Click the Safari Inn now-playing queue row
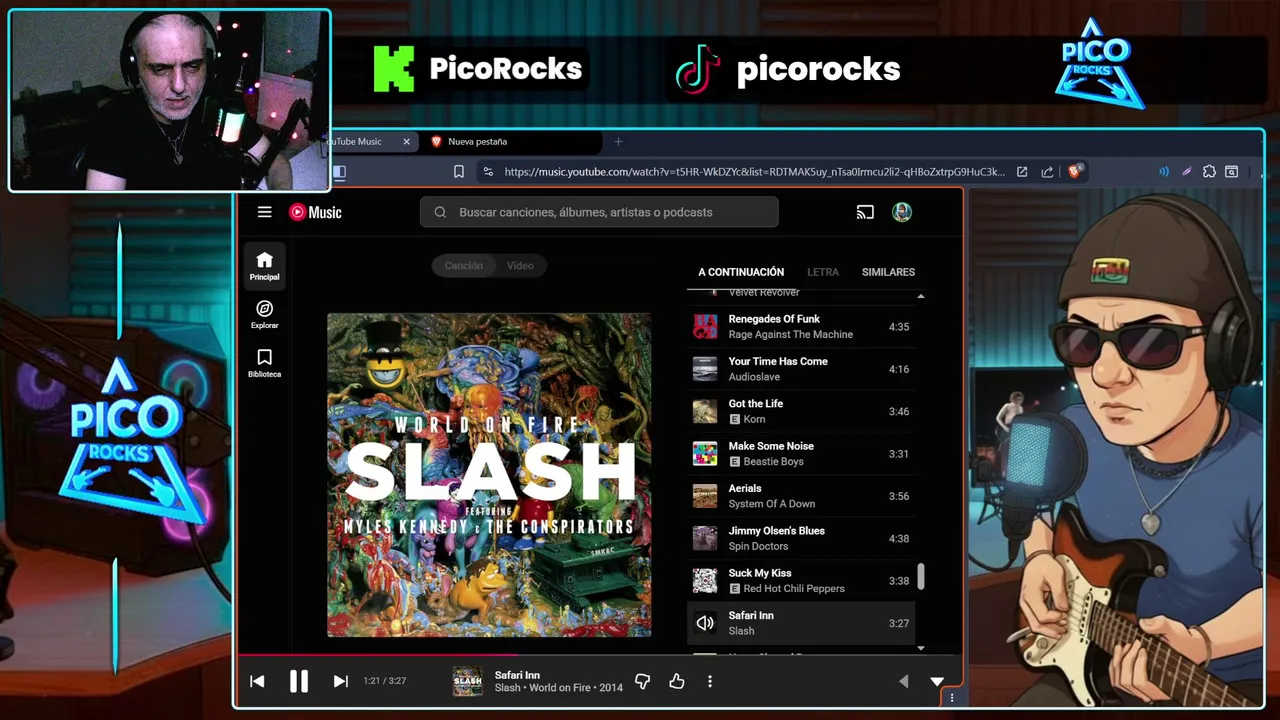Screen dimensions: 1280x720 click(801, 623)
